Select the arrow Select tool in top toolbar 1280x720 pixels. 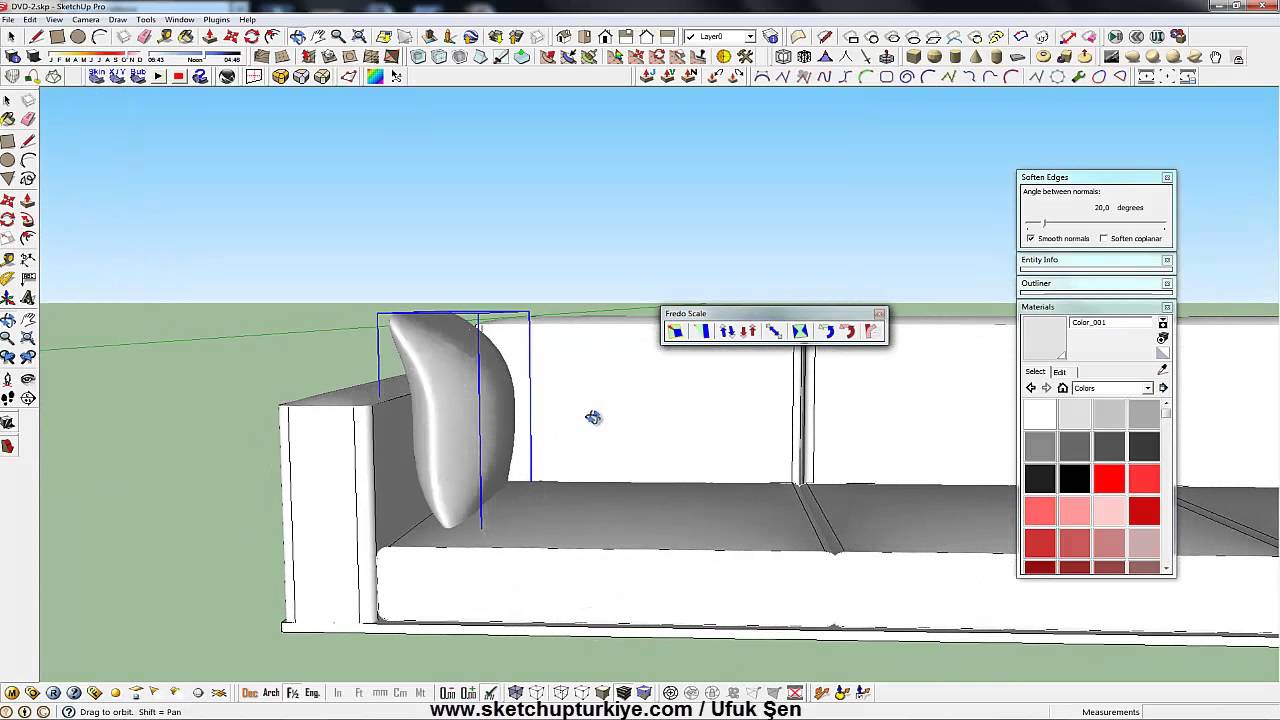12,37
